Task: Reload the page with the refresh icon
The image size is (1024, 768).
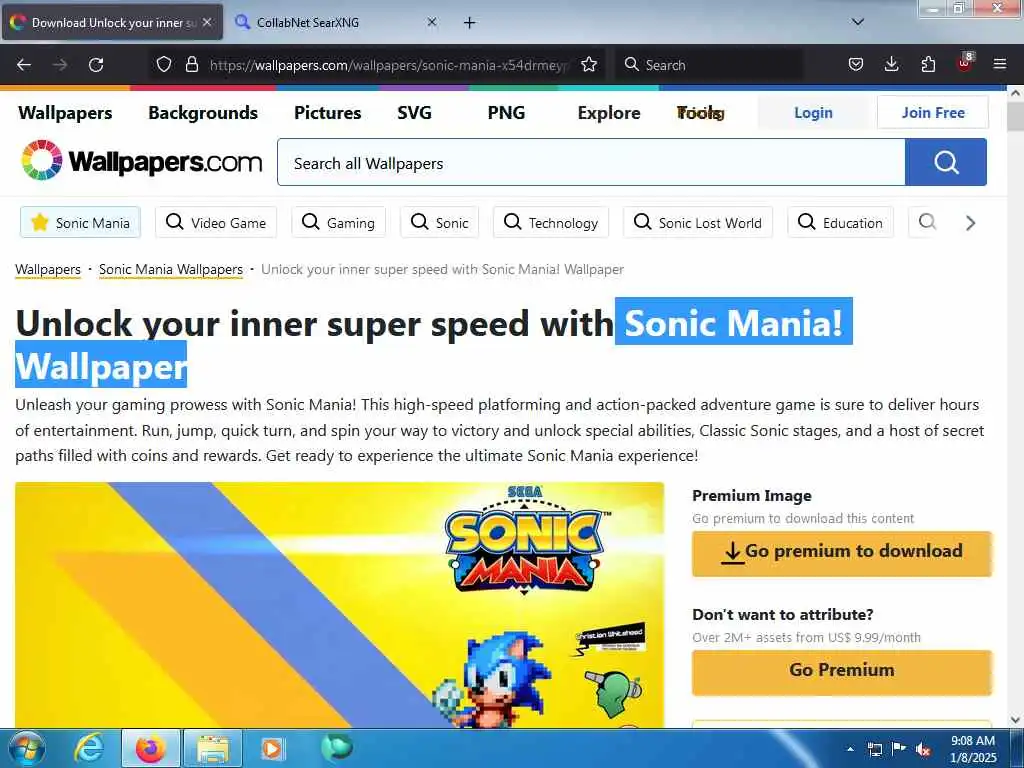Action: [96, 65]
